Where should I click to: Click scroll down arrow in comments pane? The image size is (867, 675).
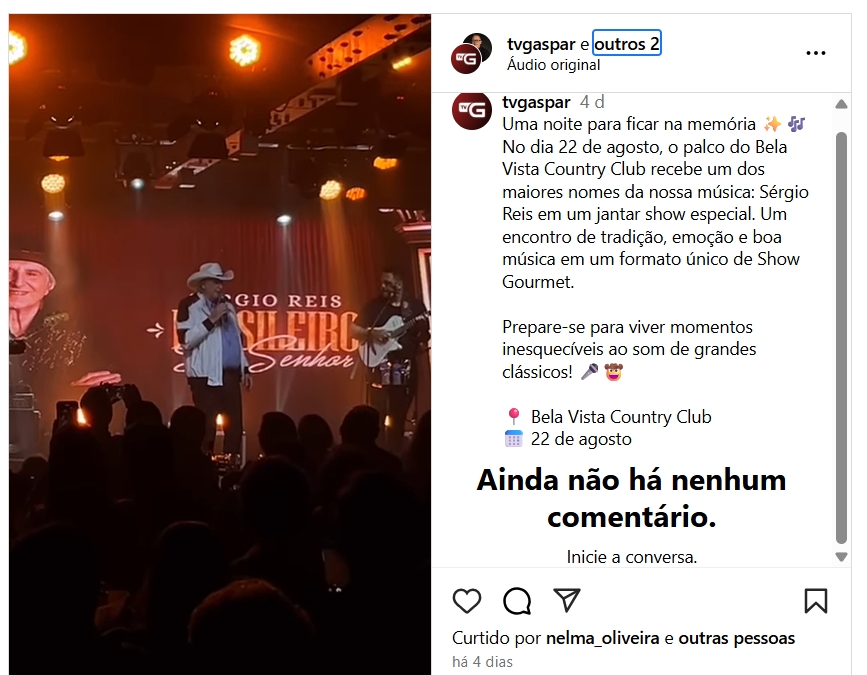[841, 557]
